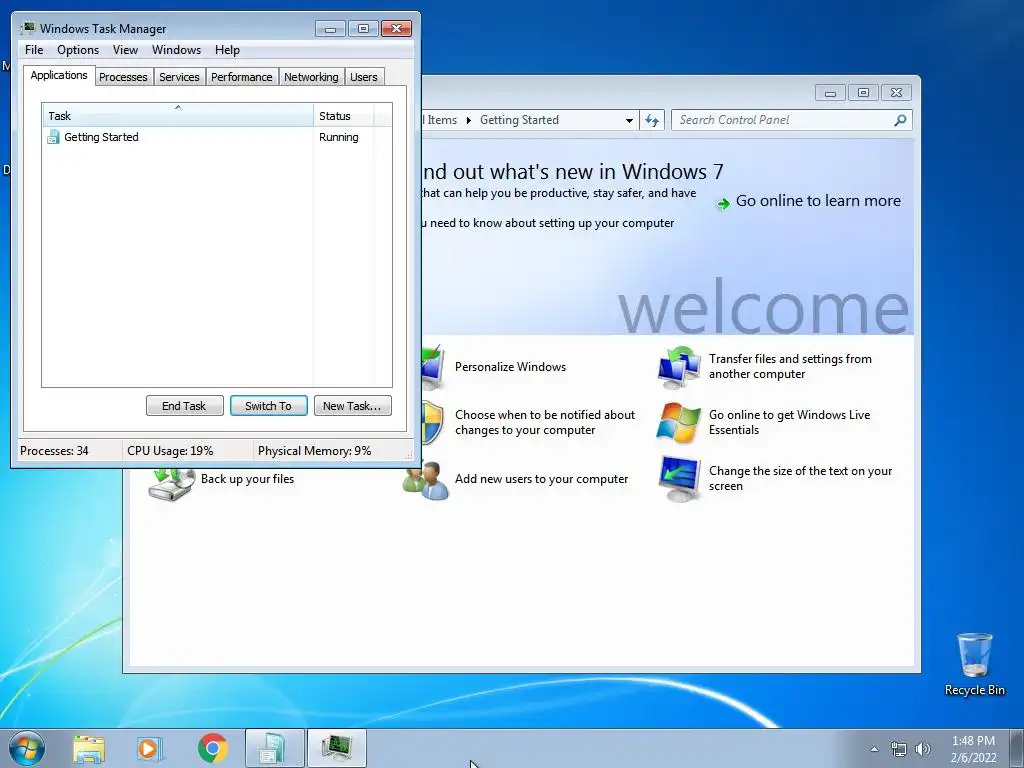Click the Show desktop strip at taskbar end

[1017, 748]
